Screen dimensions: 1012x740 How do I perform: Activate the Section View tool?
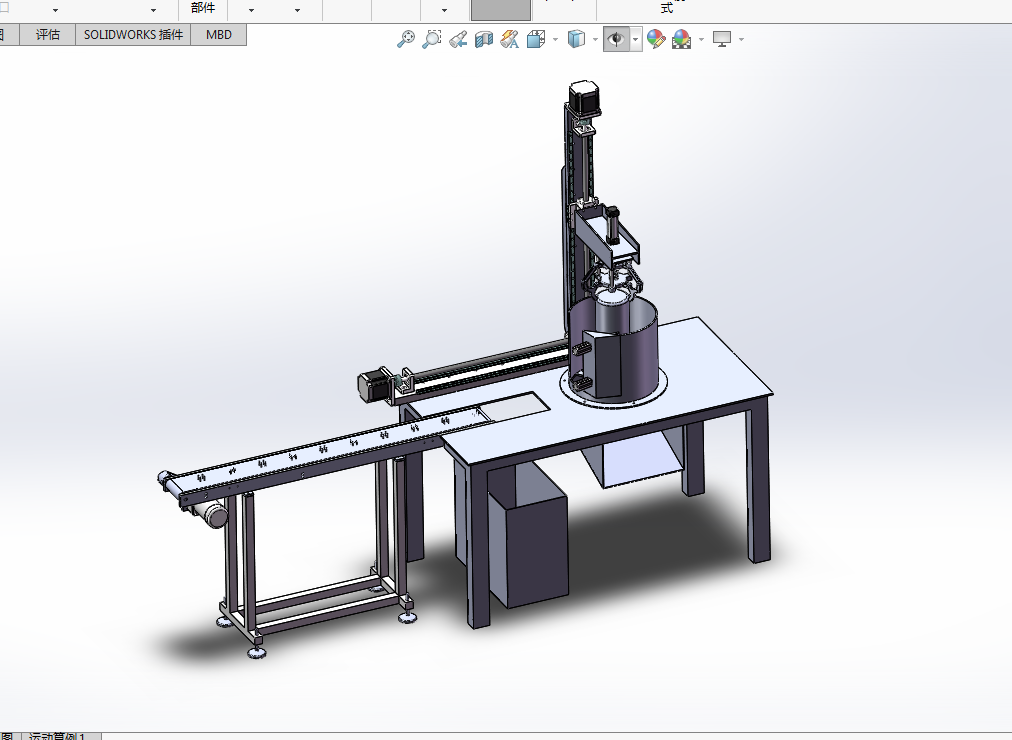click(x=484, y=39)
